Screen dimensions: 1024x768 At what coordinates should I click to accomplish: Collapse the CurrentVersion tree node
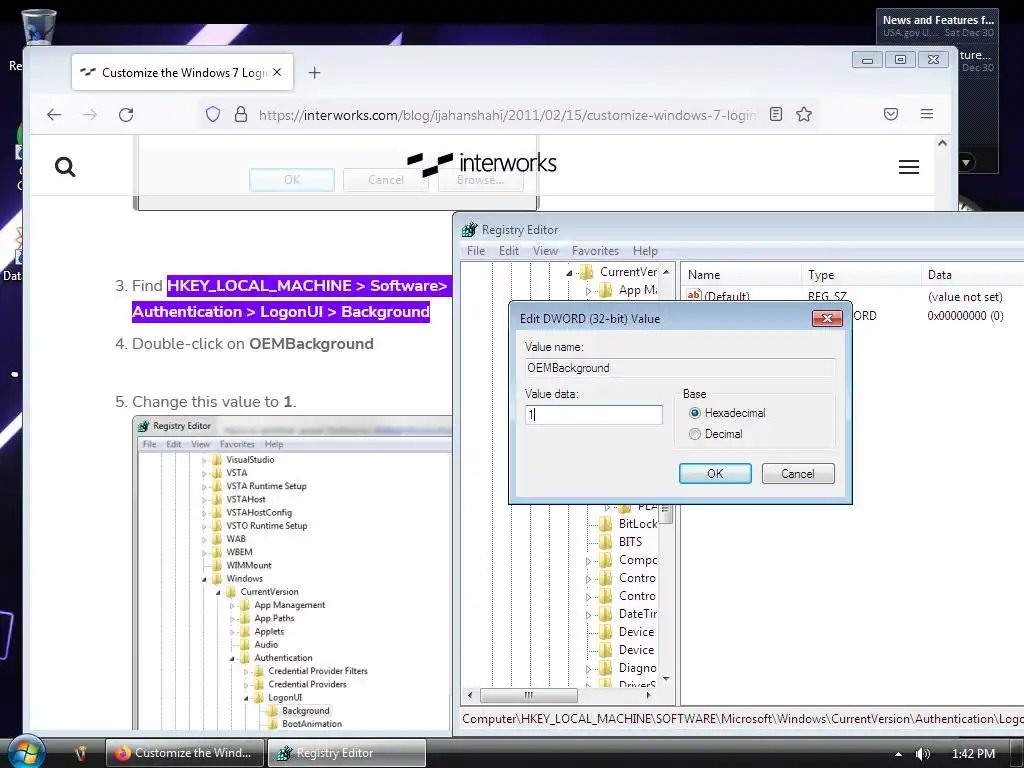[x=569, y=273]
